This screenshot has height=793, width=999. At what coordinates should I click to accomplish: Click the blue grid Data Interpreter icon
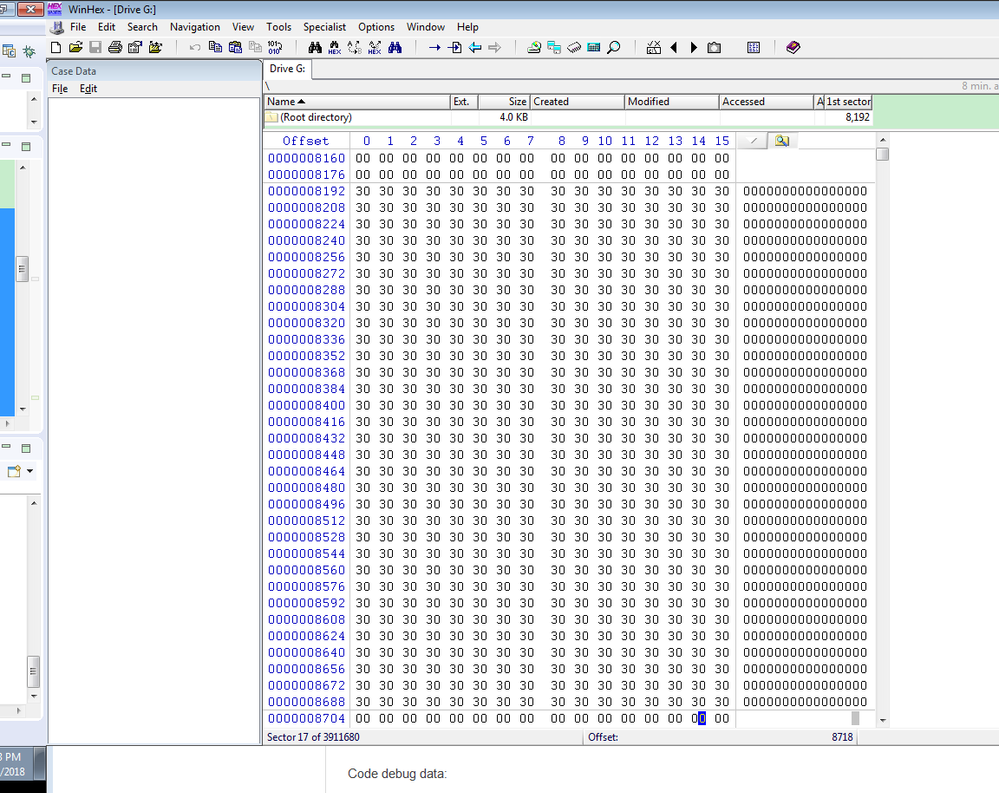[753, 47]
